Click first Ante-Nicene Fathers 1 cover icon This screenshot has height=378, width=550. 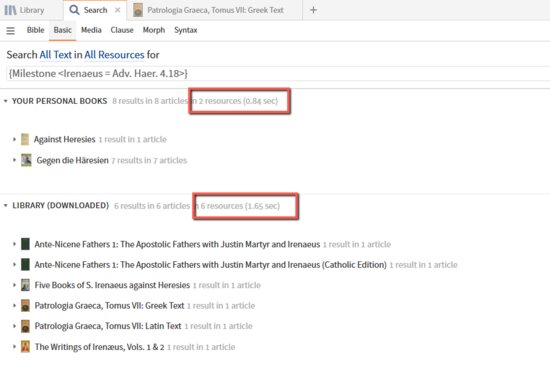tap(25, 244)
